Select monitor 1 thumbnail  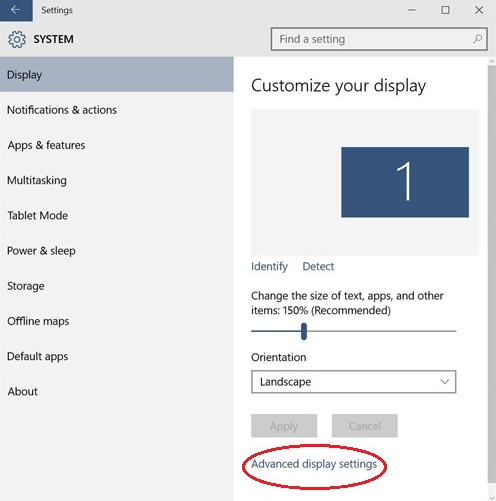[405, 182]
